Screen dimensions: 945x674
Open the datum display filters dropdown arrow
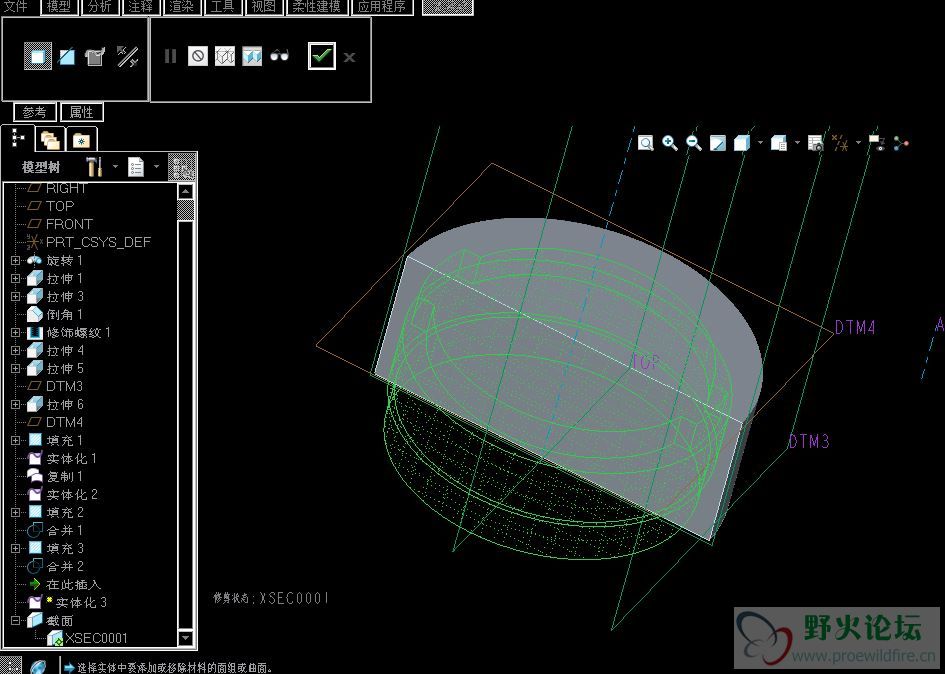858,143
